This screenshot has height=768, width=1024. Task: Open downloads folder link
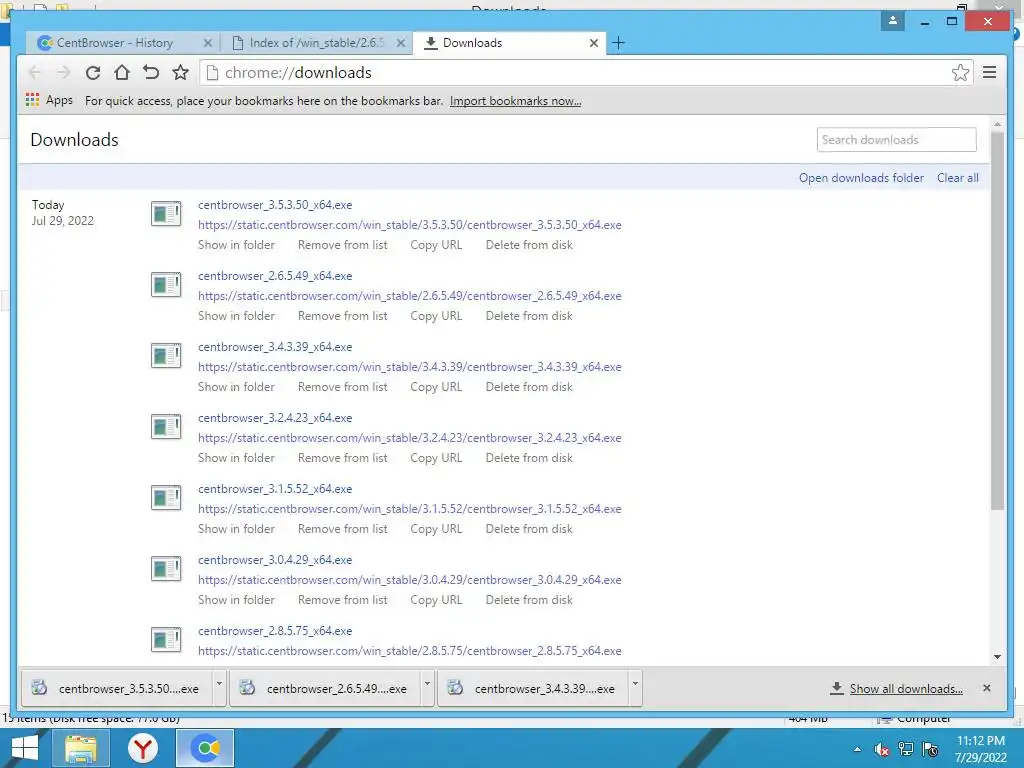[861, 178]
